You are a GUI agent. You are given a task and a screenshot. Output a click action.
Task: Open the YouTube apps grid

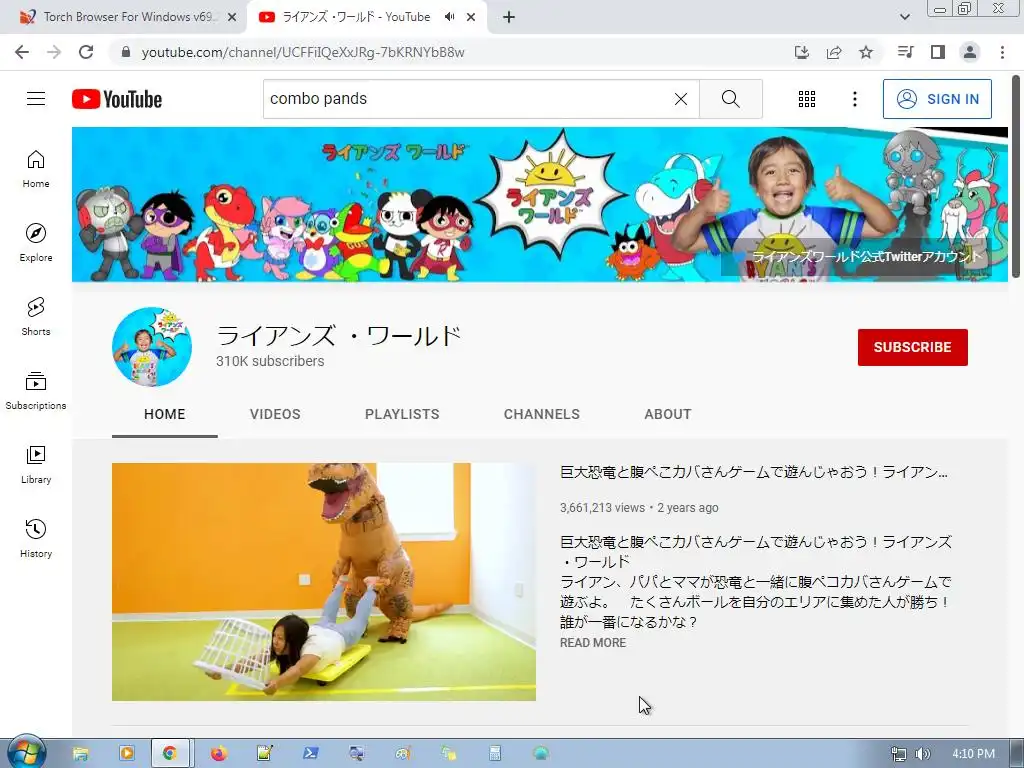(807, 99)
